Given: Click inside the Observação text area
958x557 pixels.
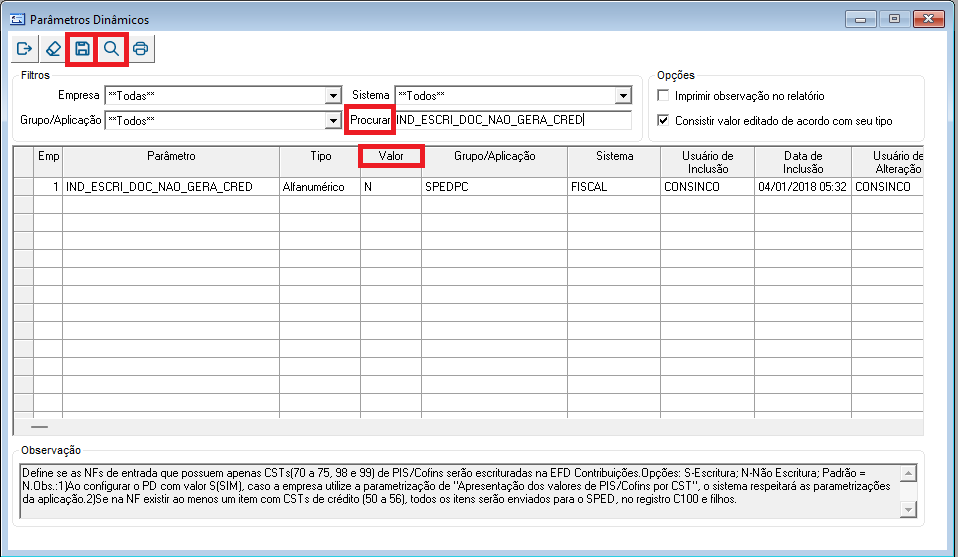Looking at the screenshot, I should coord(460,492).
